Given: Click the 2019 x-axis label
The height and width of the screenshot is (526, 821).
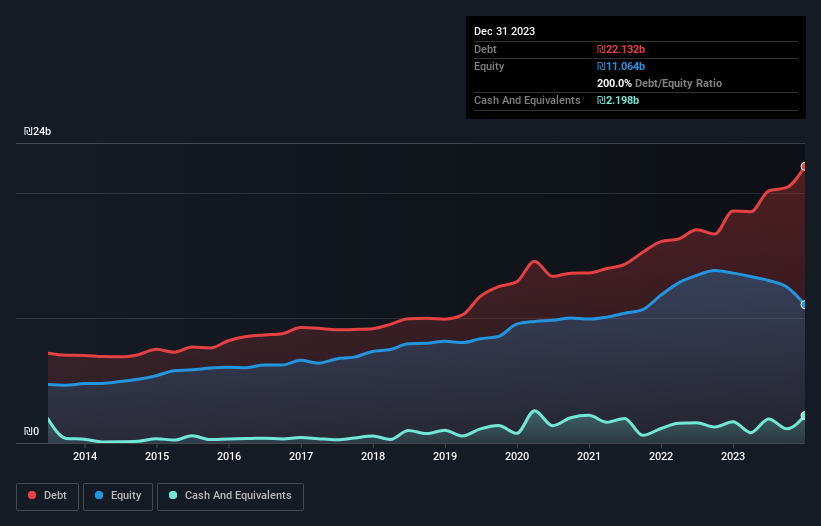Looking at the screenshot, I should point(445,456).
